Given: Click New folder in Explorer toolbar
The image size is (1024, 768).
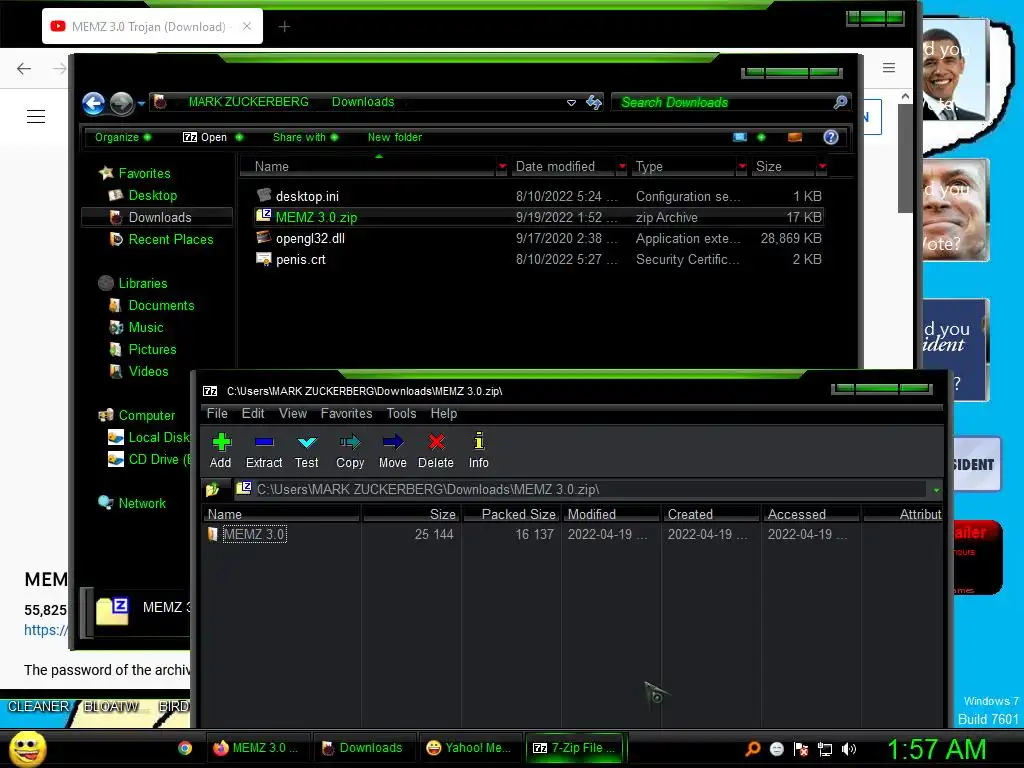Looking at the screenshot, I should pyautogui.click(x=394, y=137).
